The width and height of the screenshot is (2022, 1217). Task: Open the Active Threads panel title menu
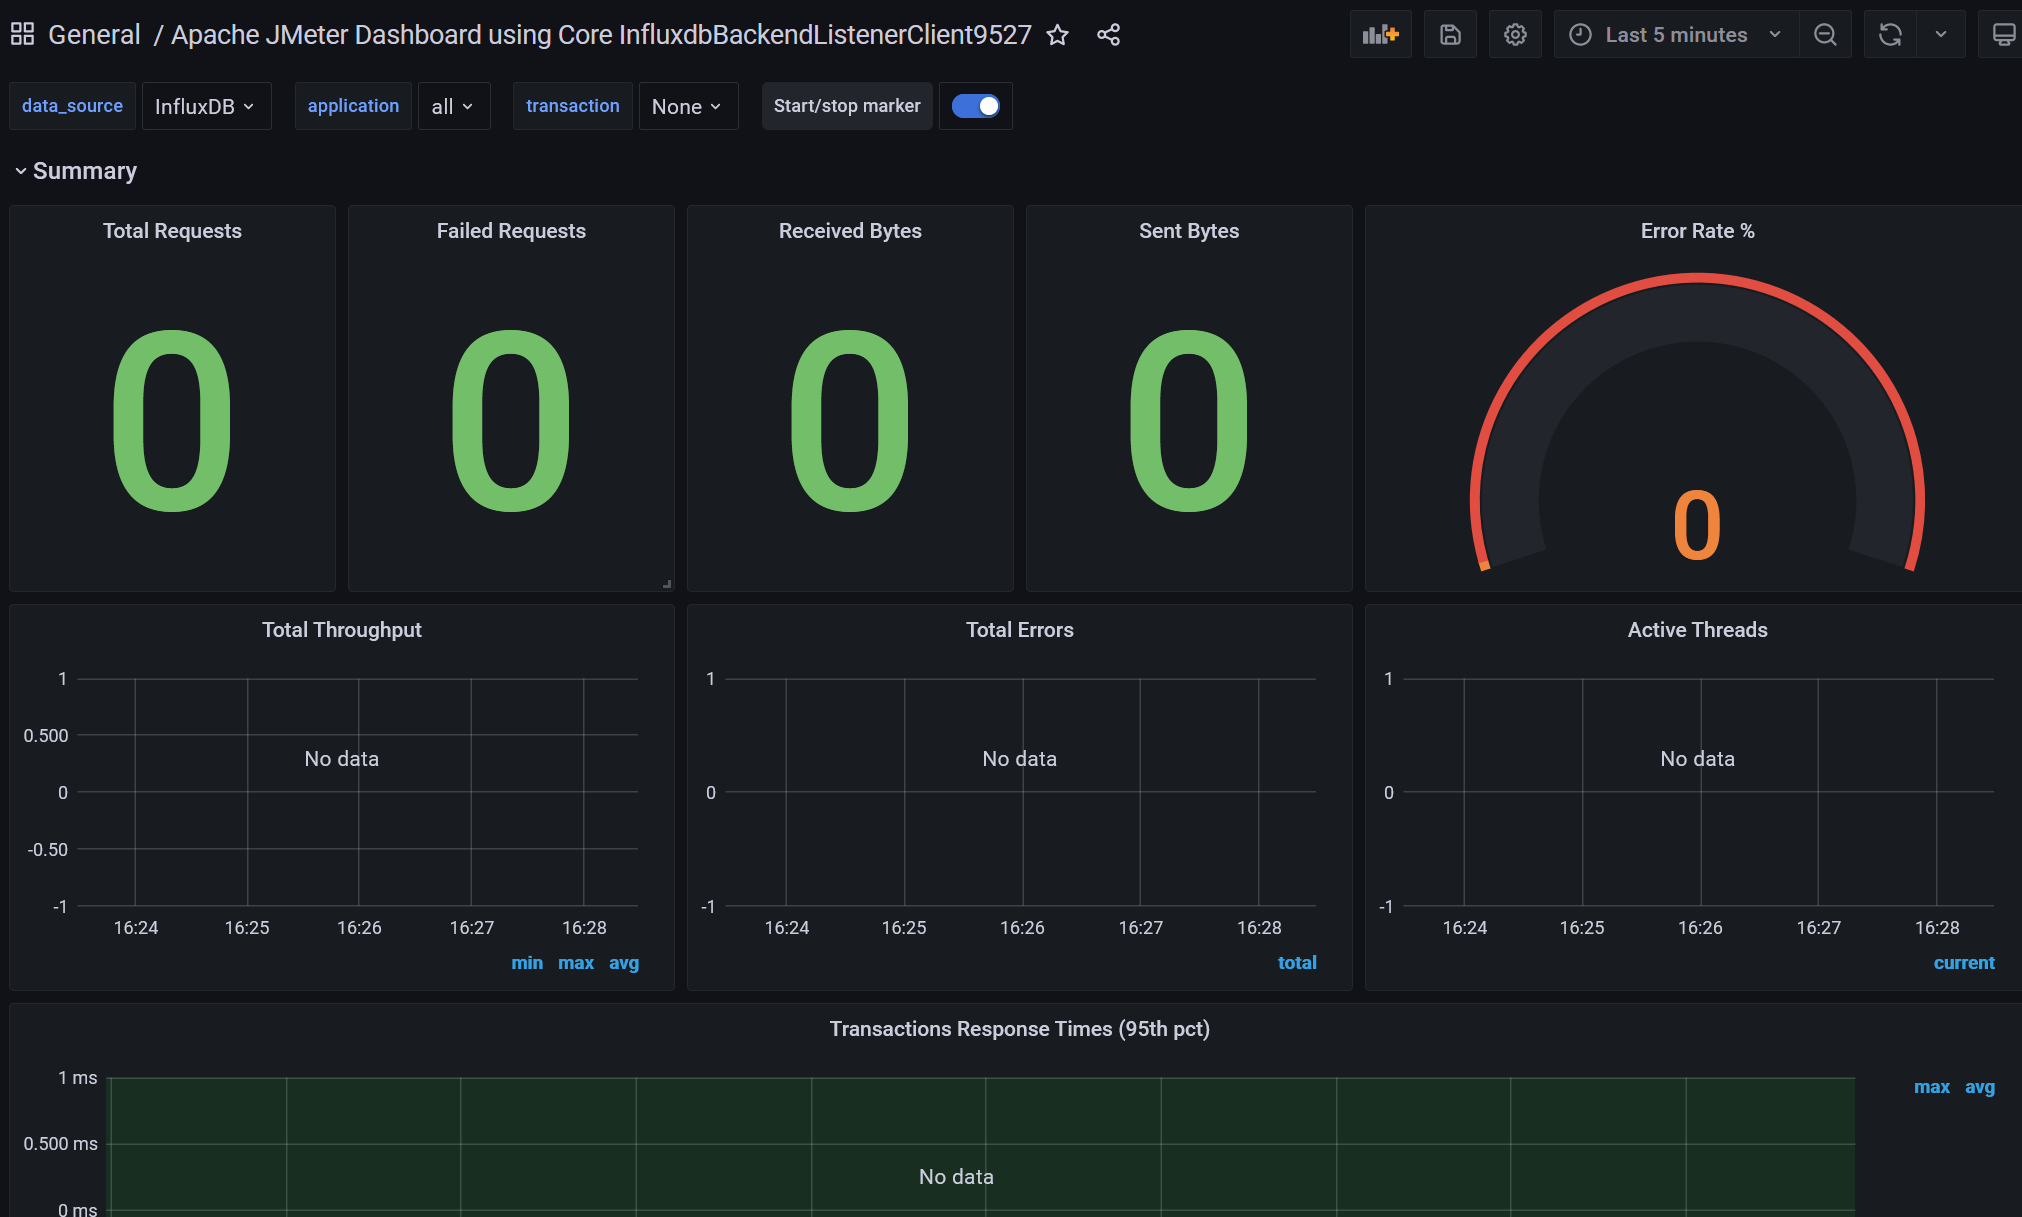pos(1697,630)
